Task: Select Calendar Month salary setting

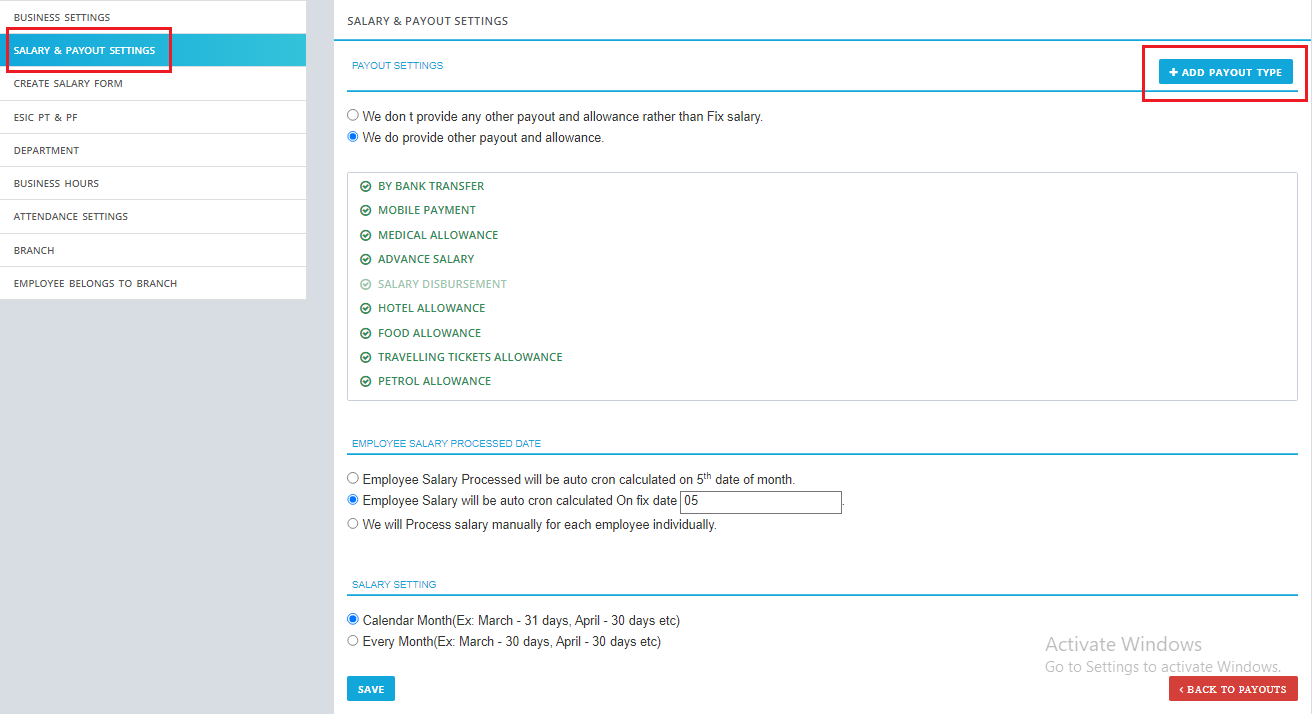Action: (353, 620)
